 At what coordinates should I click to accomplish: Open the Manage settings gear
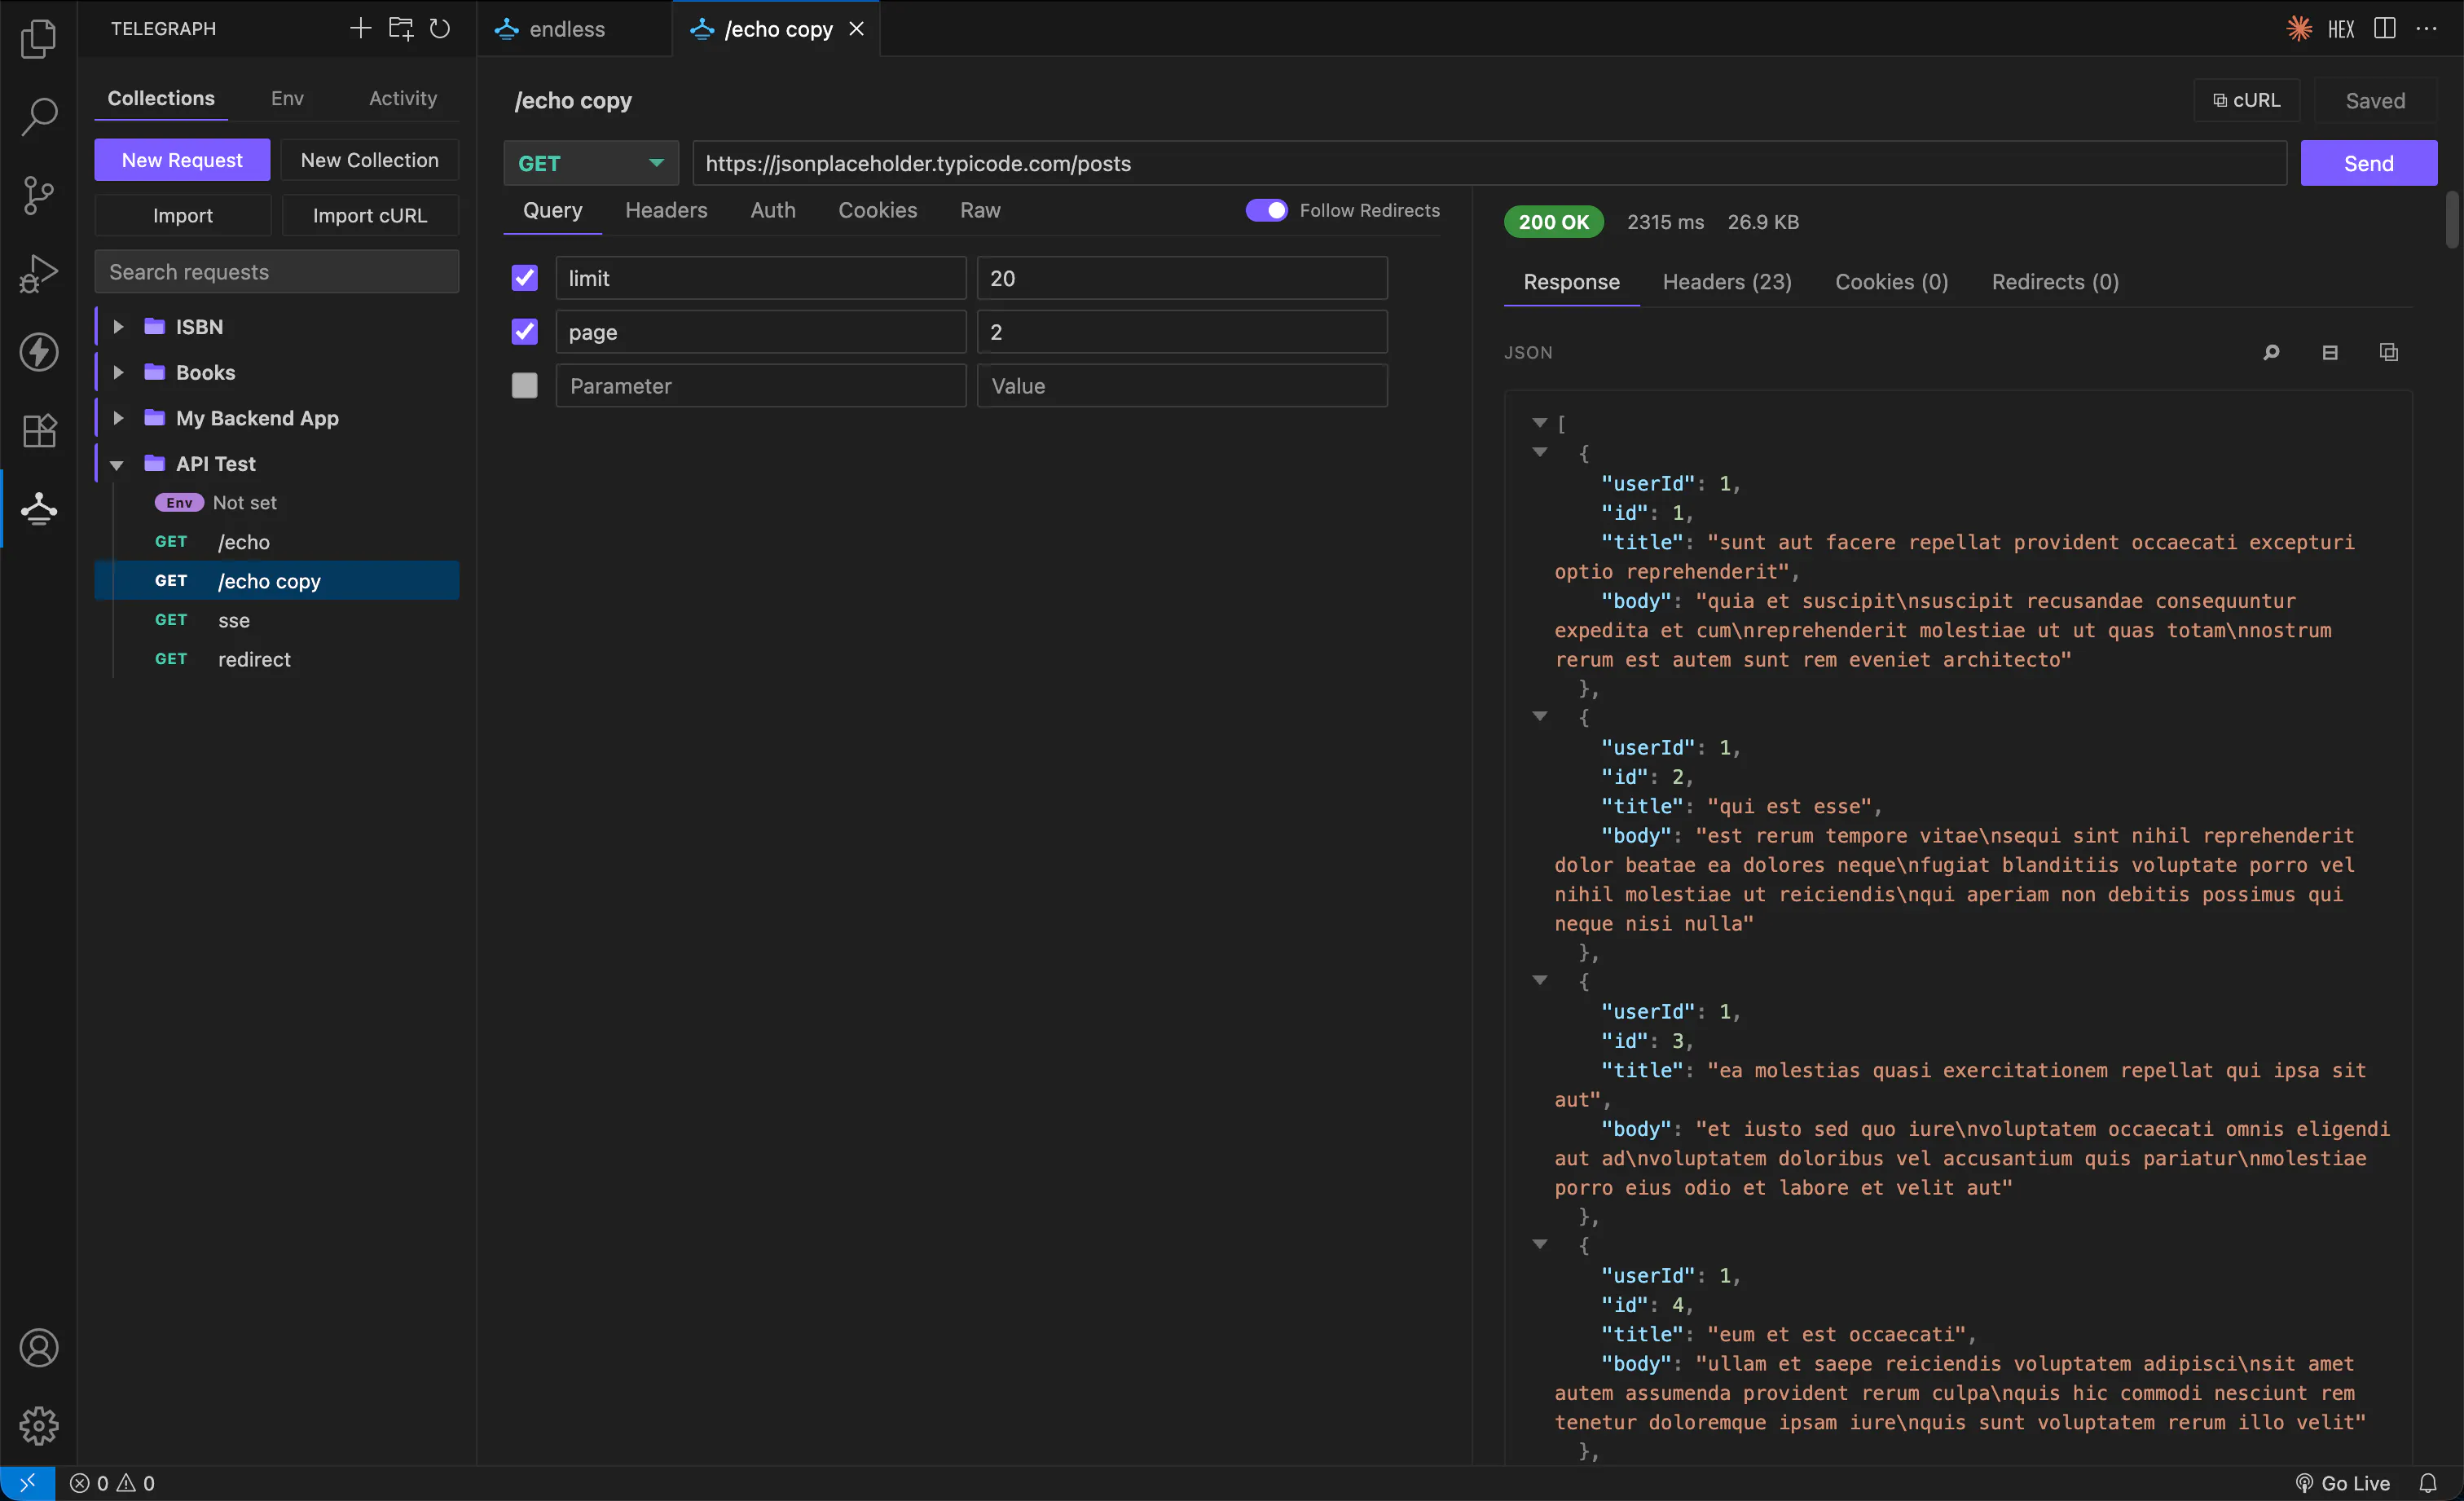[38, 1425]
